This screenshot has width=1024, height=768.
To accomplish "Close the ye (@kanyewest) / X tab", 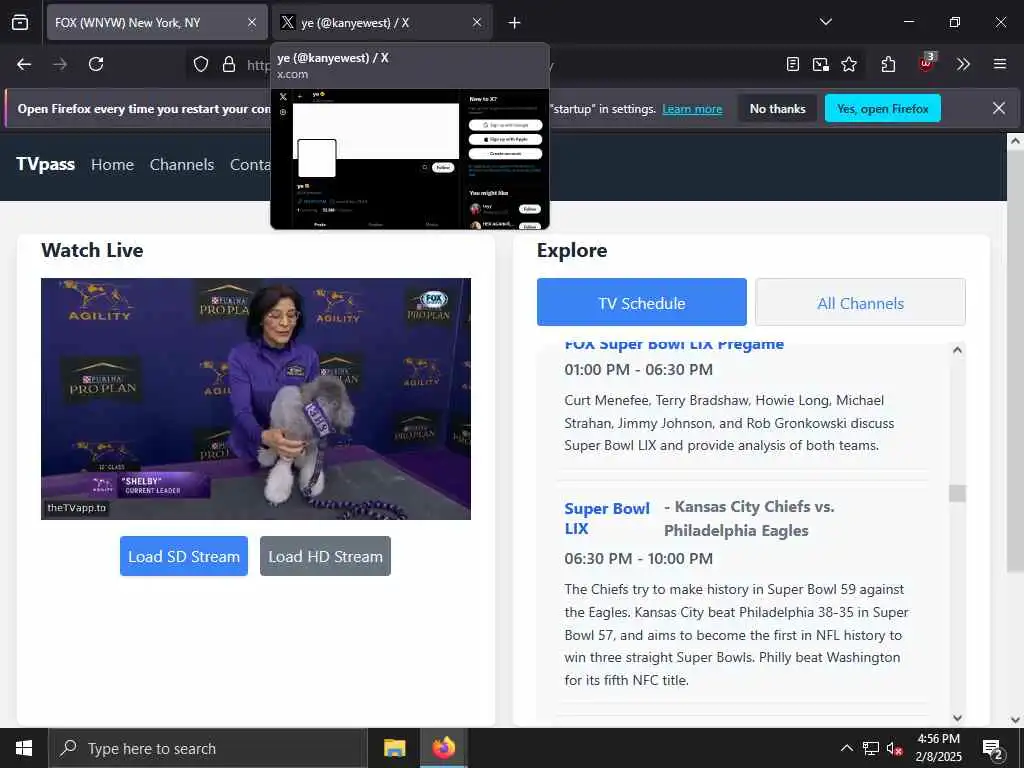I will tap(477, 23).
